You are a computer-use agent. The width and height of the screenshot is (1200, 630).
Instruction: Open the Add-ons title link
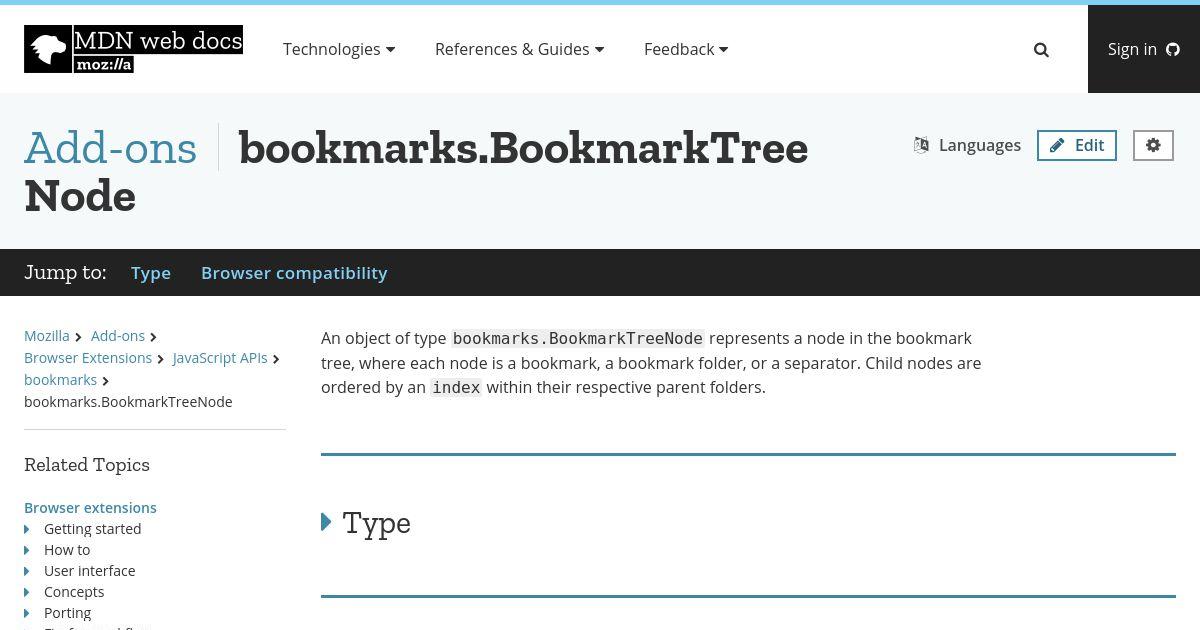coord(111,148)
